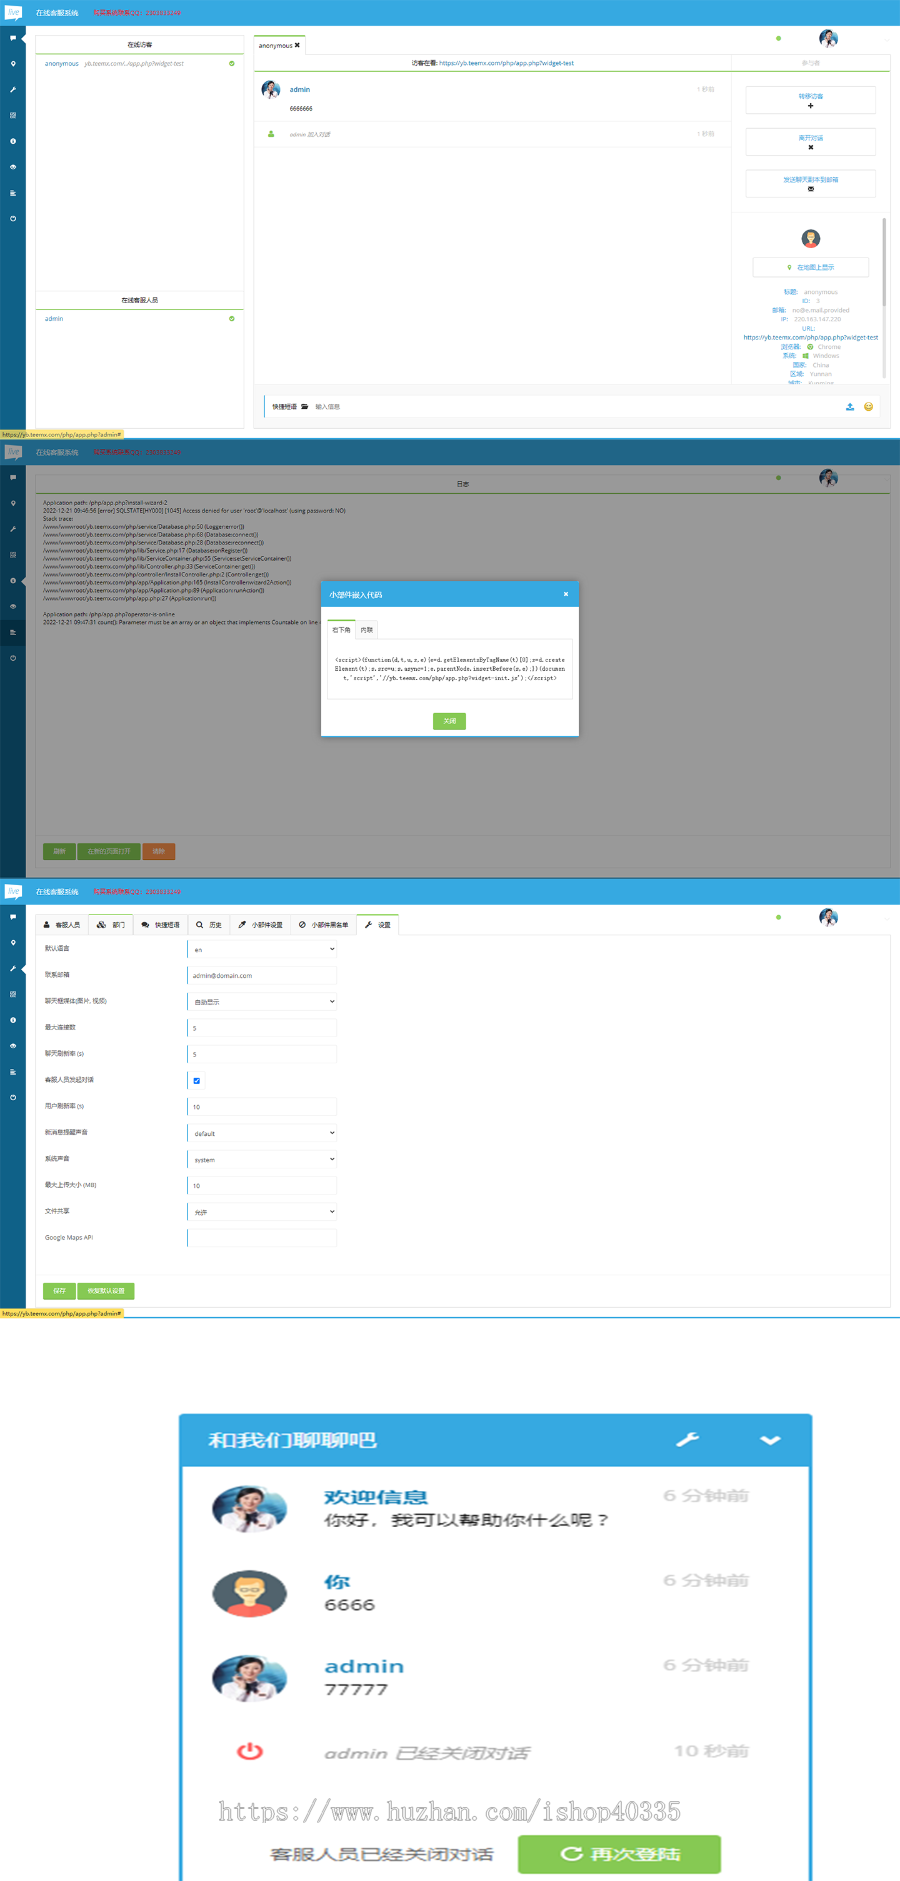The height and width of the screenshot is (1881, 900).
Task: Expand the new message sound dropdown showing default
Action: point(263,1133)
